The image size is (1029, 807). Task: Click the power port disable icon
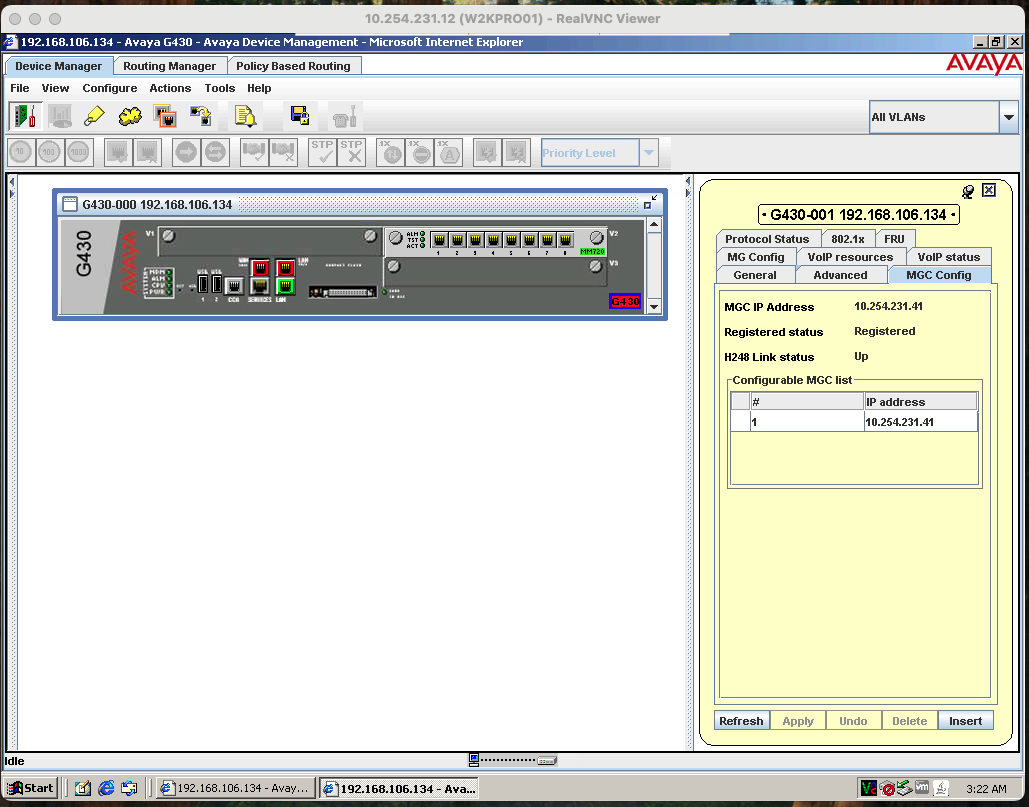[x=516, y=152]
